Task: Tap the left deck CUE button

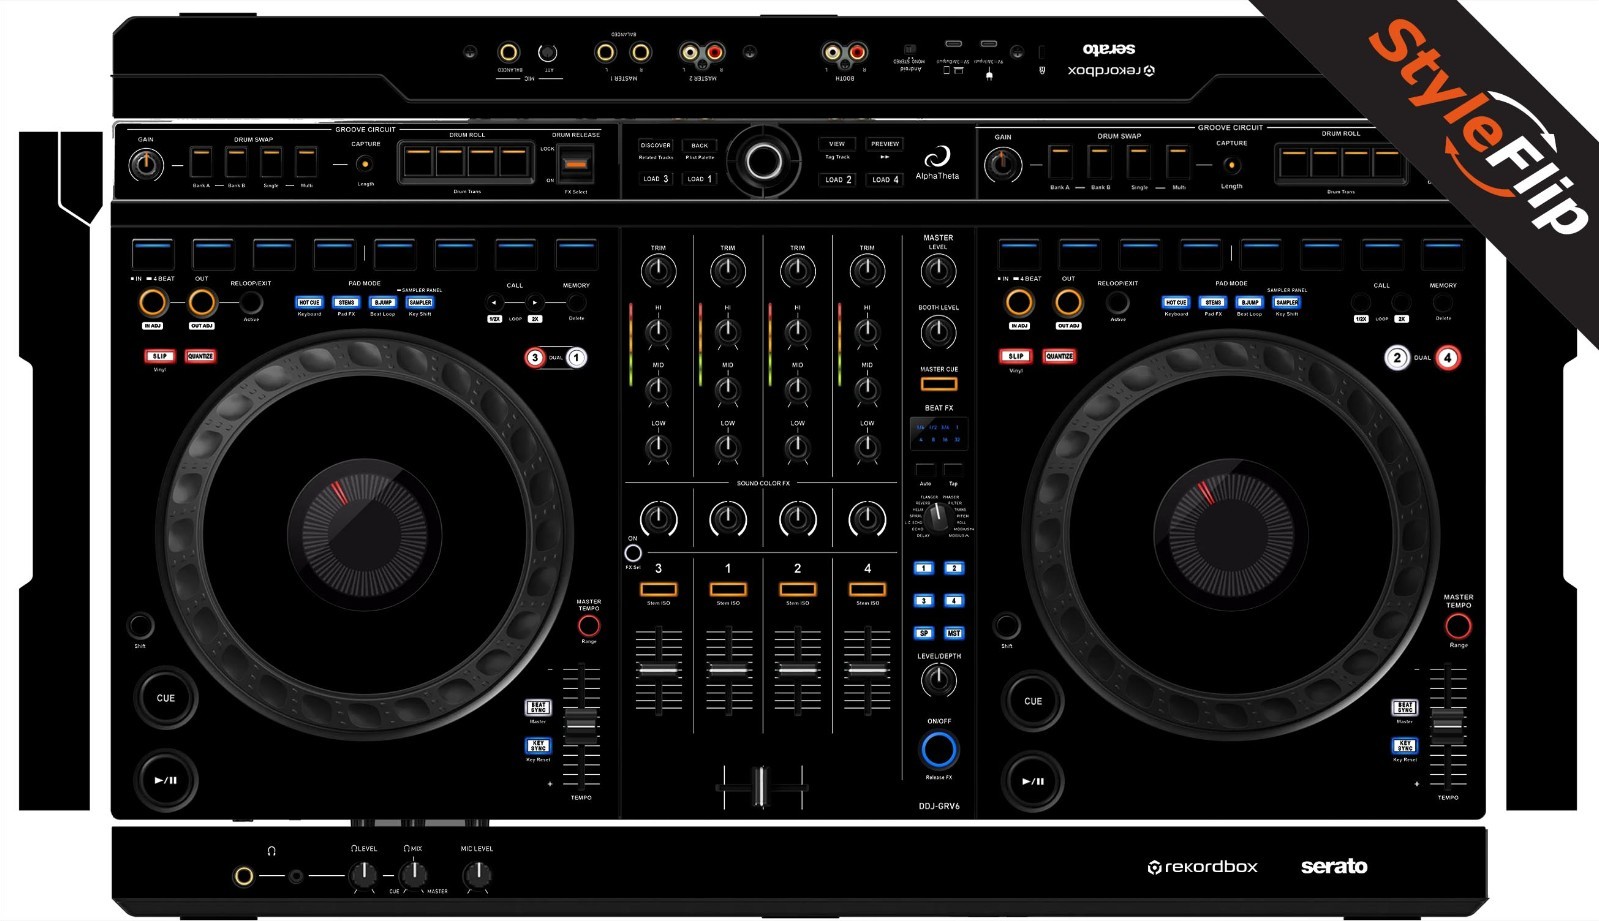Action: pos(165,698)
